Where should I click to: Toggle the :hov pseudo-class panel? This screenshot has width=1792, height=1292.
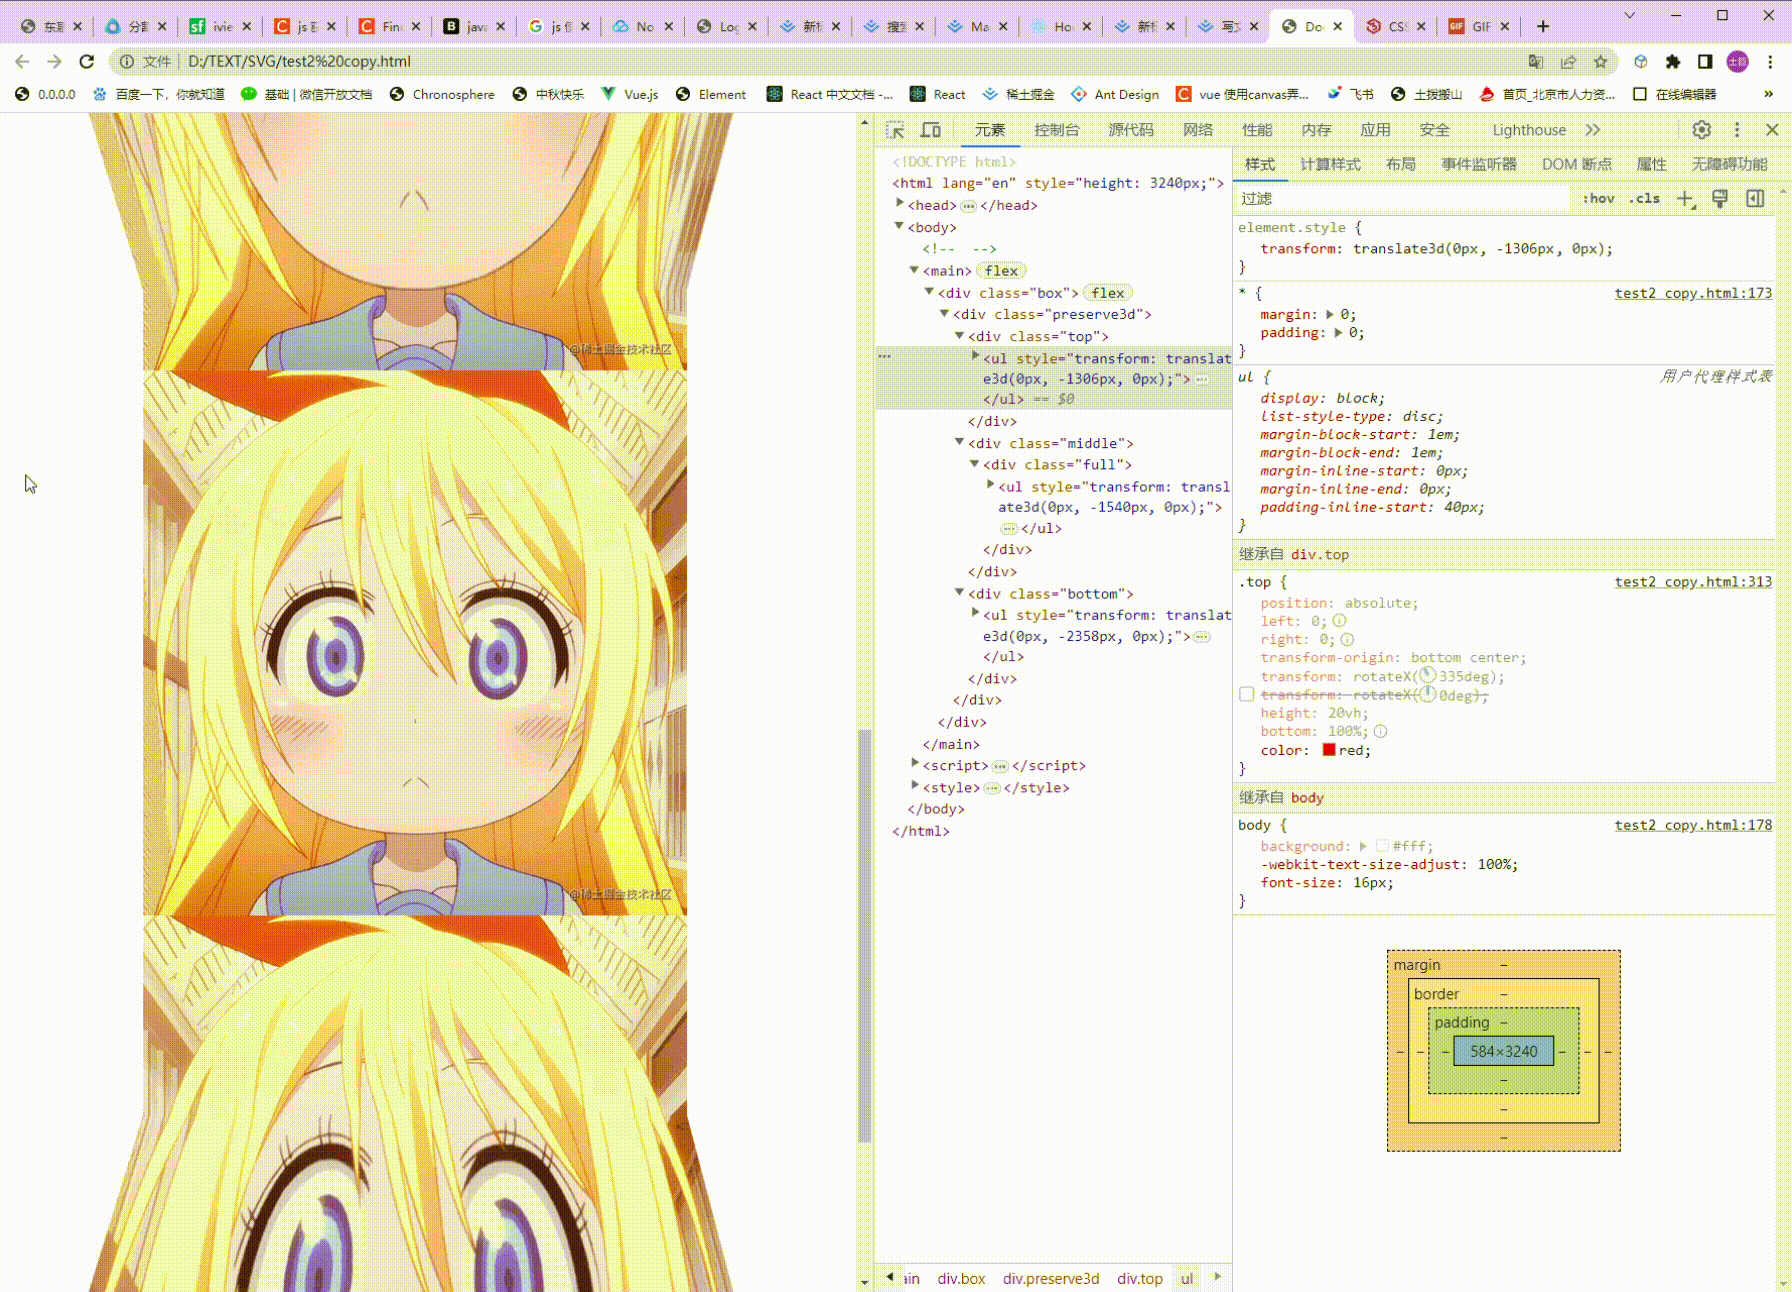(1598, 198)
